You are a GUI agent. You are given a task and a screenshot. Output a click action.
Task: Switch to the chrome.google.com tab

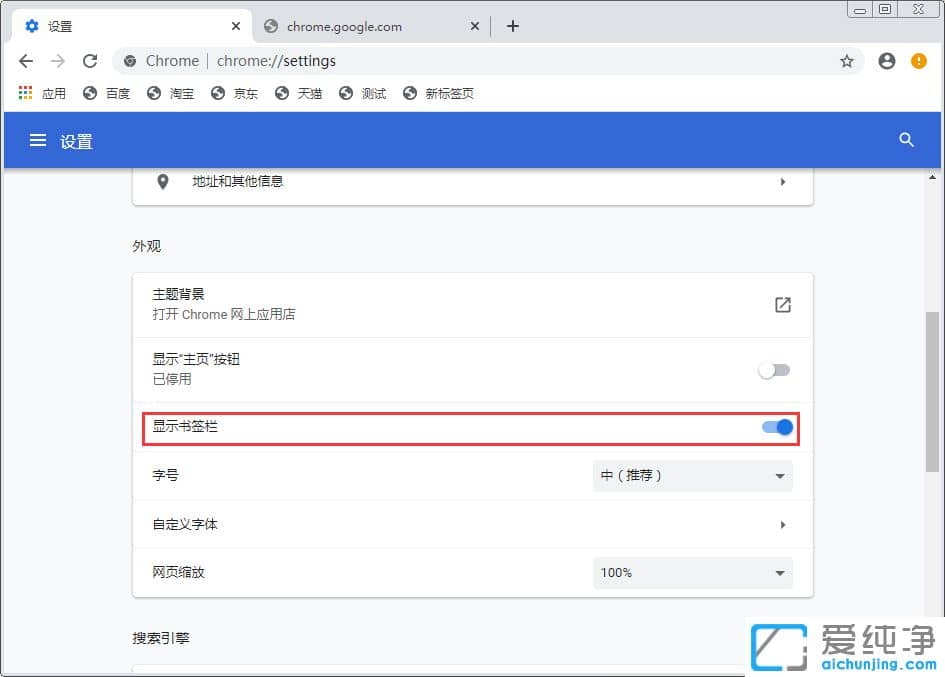click(x=345, y=26)
